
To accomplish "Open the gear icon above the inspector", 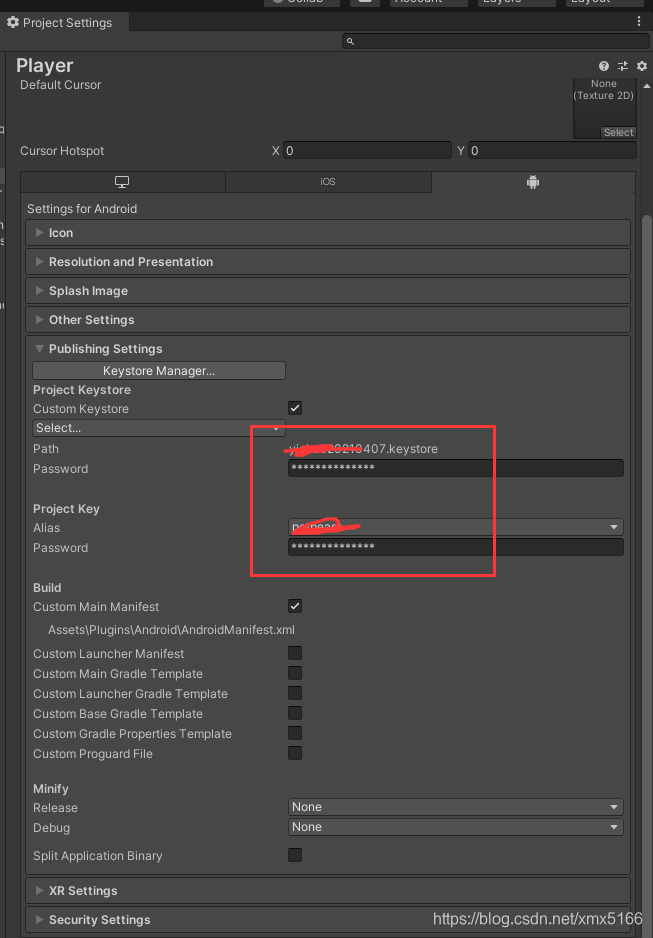I will (641, 65).
